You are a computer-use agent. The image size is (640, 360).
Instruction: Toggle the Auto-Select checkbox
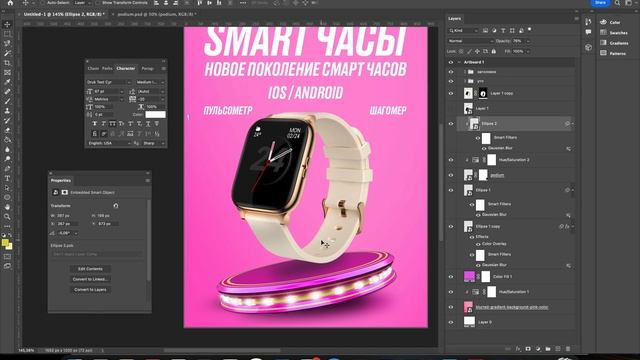(42, 3)
